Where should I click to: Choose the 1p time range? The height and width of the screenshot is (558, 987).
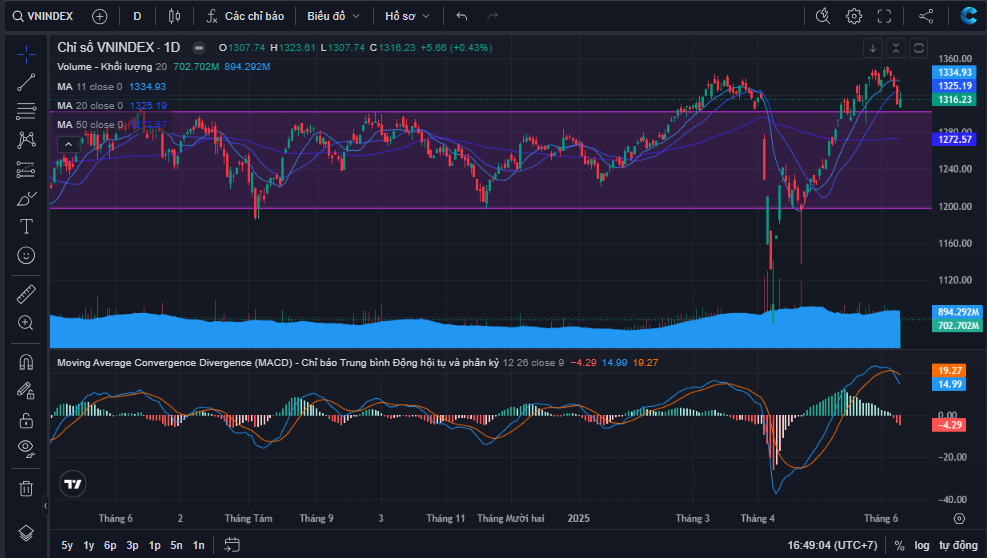[154, 545]
